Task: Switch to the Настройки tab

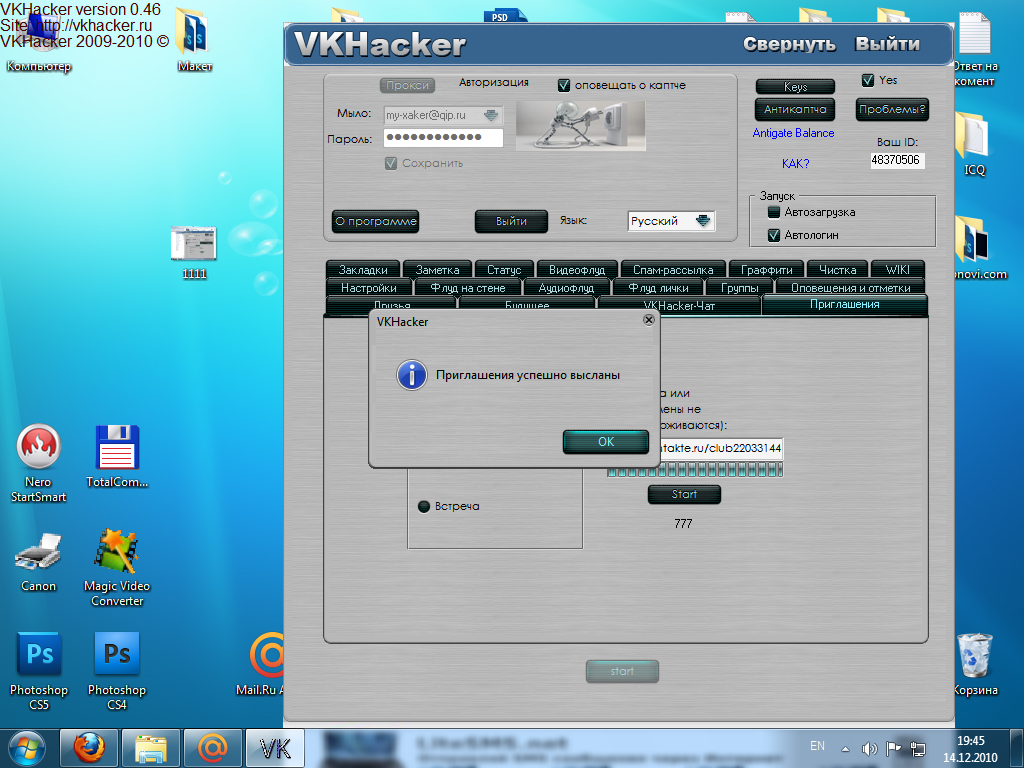Action: (369, 287)
